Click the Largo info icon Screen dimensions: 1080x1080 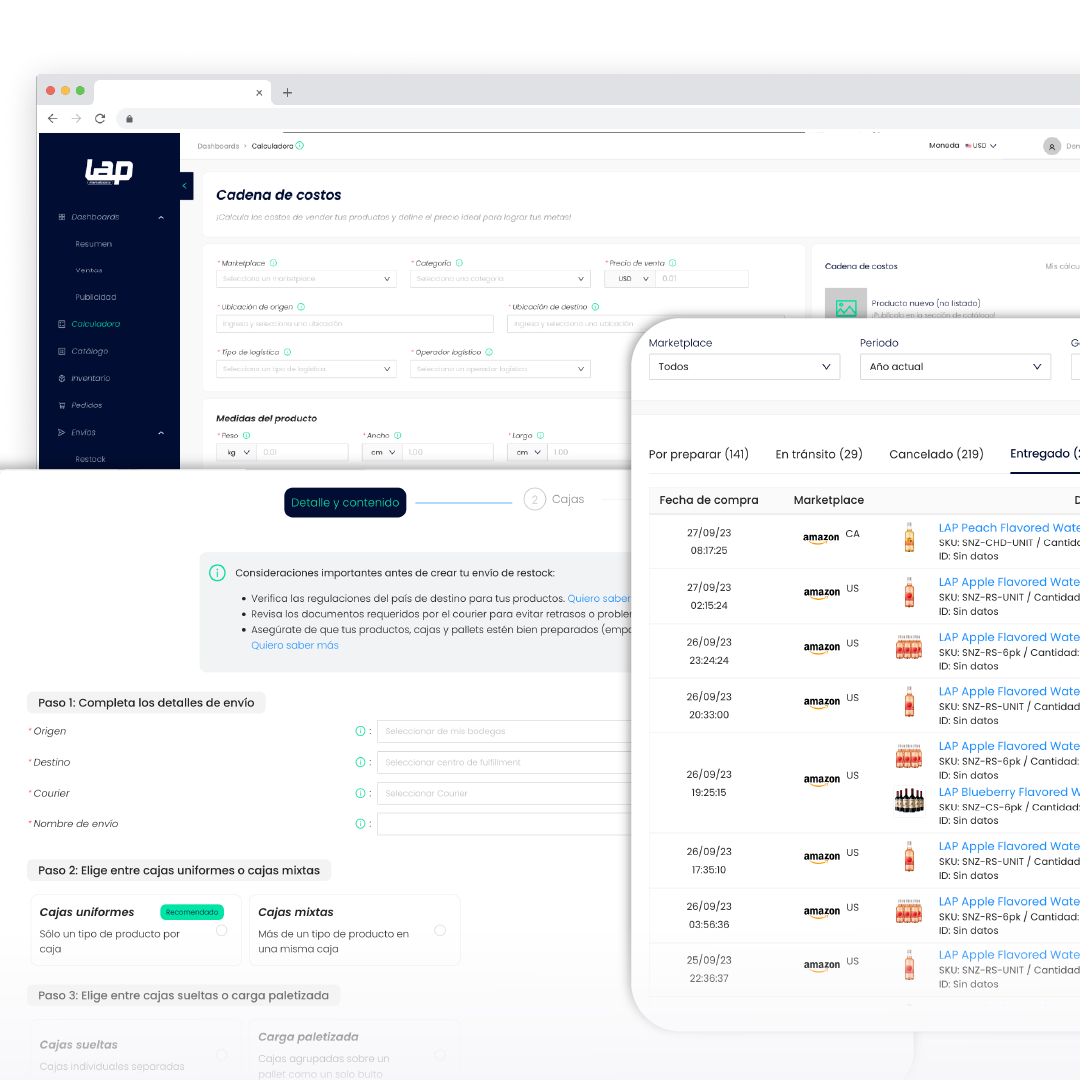(x=540, y=435)
